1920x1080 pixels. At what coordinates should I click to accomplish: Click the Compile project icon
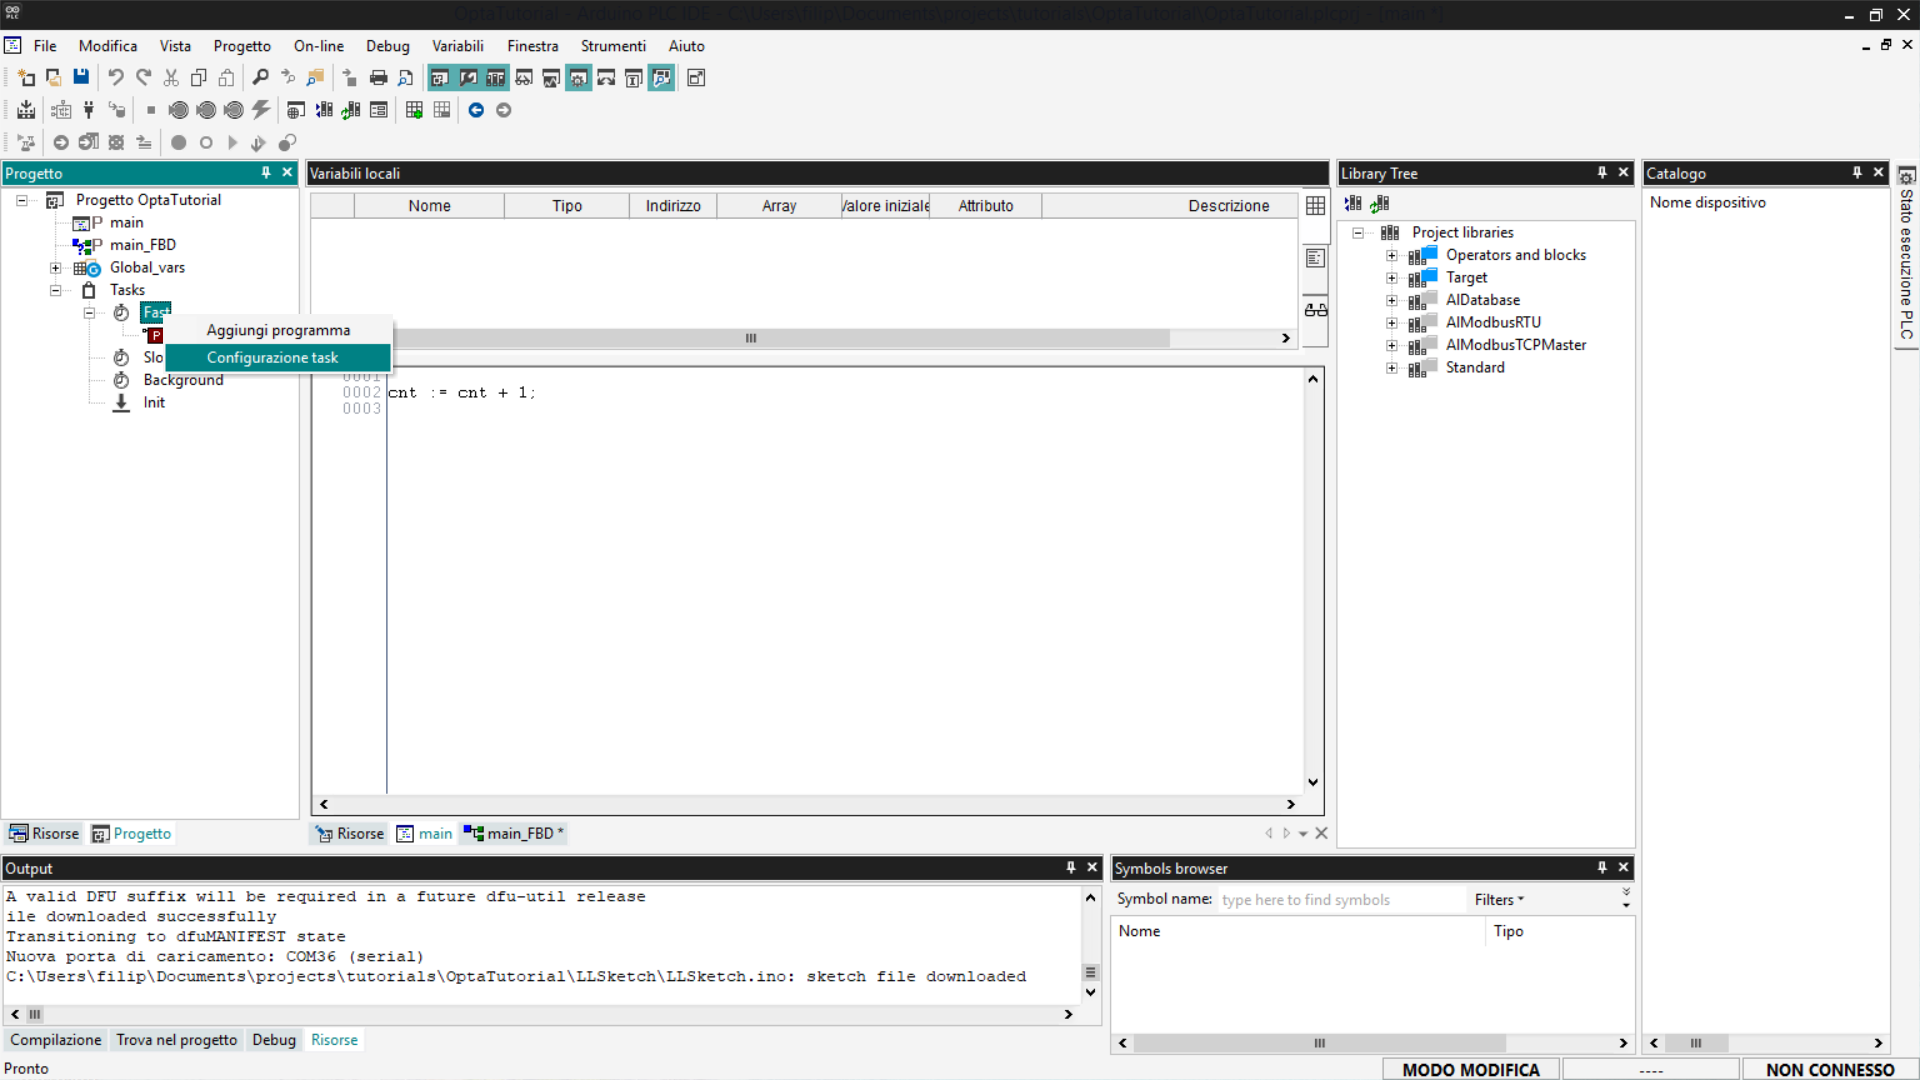pos(26,110)
